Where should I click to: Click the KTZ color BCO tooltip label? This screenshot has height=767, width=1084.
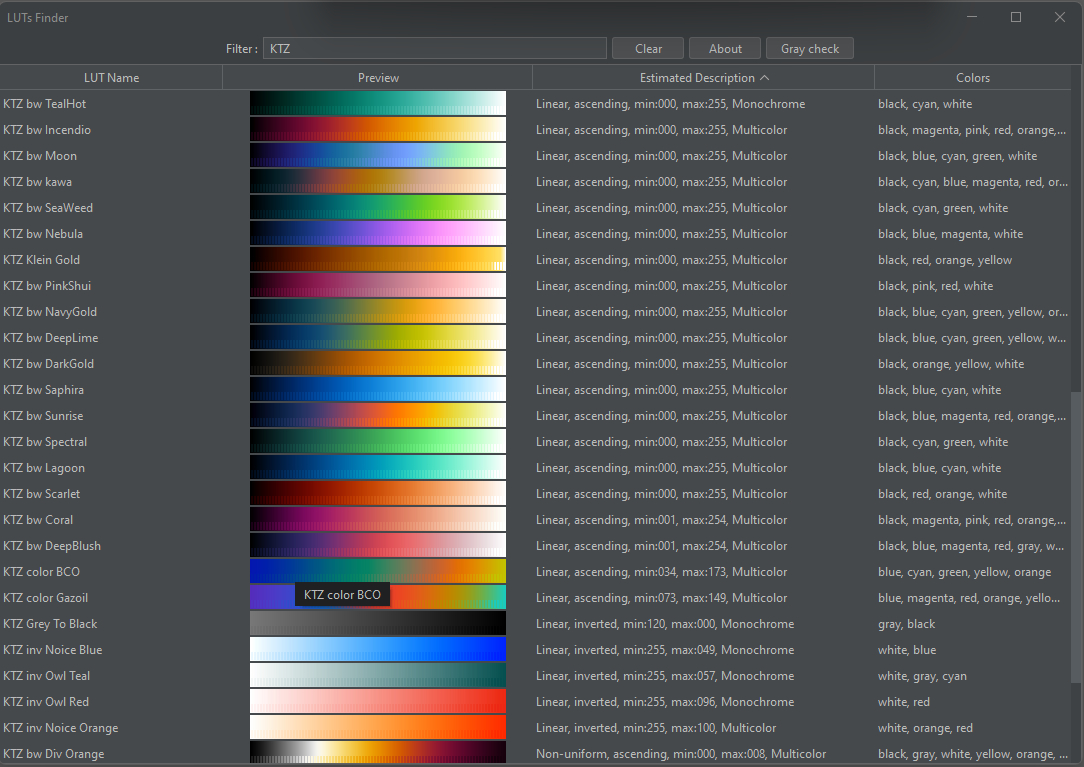pos(342,594)
